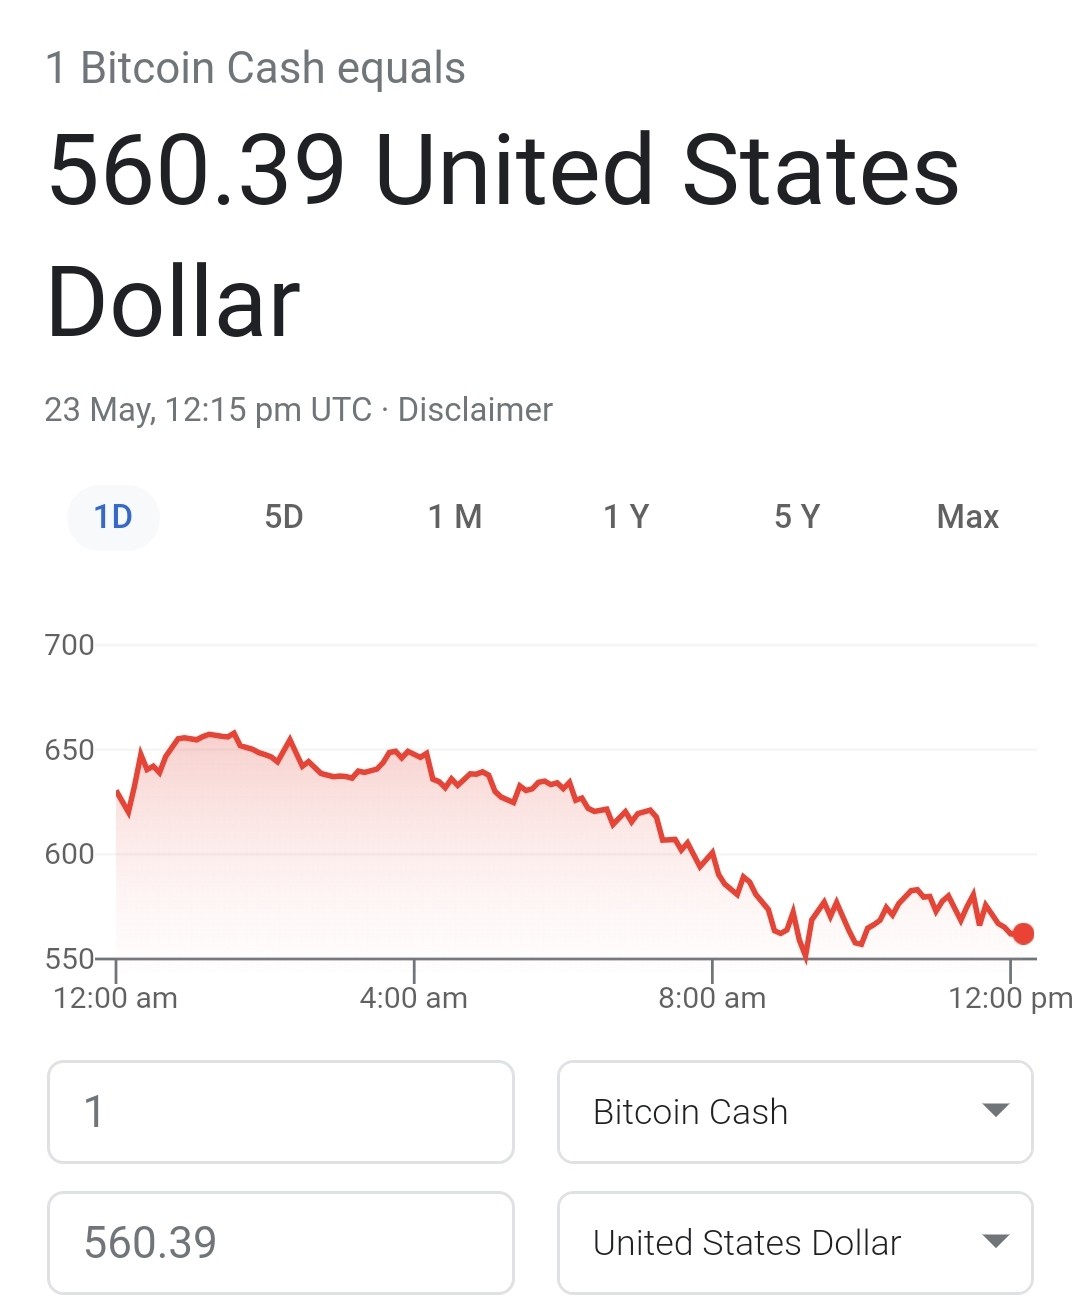The height and width of the screenshot is (1305, 1080).
Task: Show the 1 M price history
Action: [x=455, y=517]
